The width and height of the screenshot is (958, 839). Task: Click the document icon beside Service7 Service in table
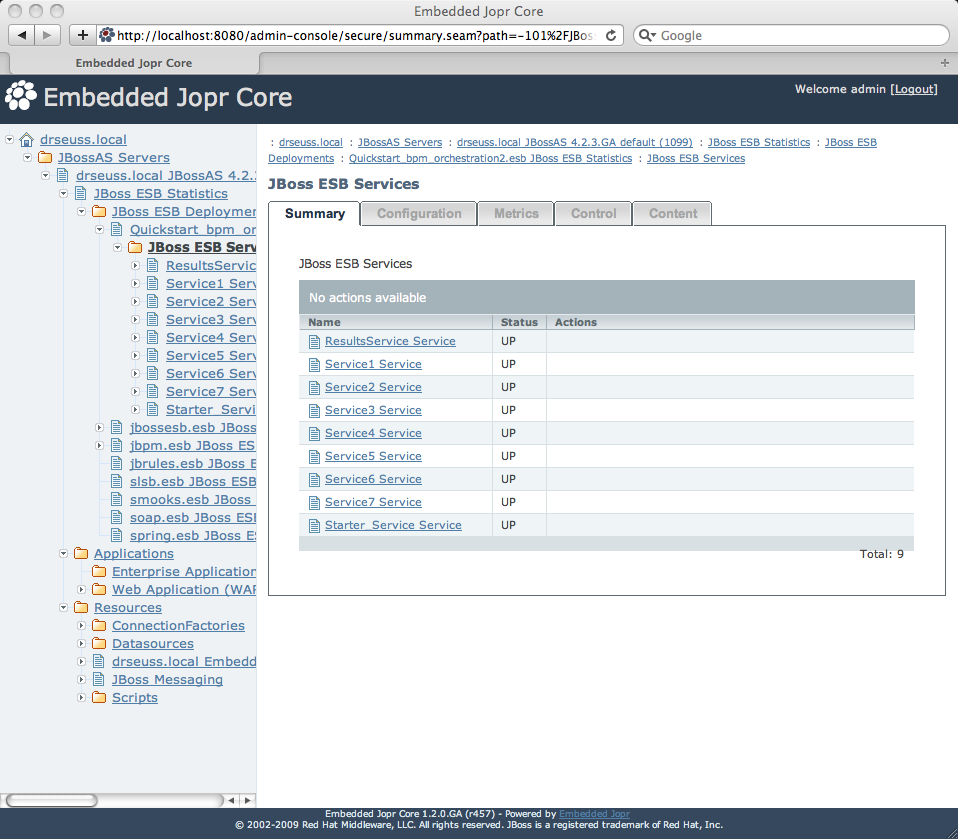point(314,503)
